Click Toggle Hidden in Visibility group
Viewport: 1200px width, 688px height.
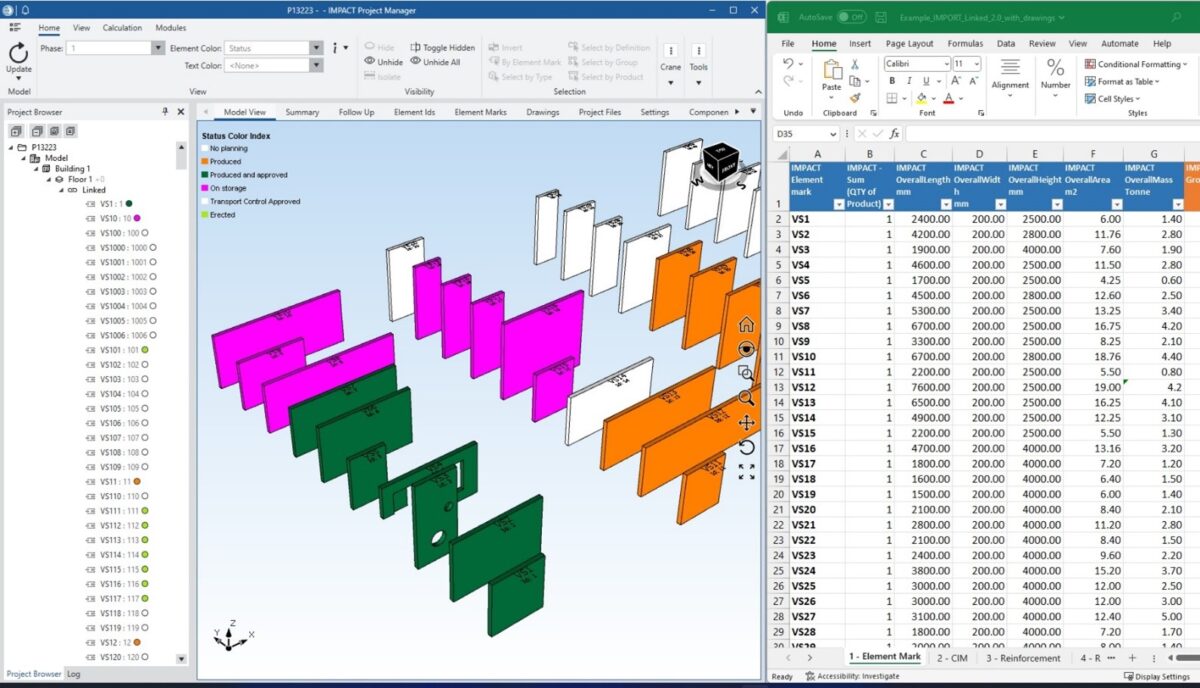[441, 47]
